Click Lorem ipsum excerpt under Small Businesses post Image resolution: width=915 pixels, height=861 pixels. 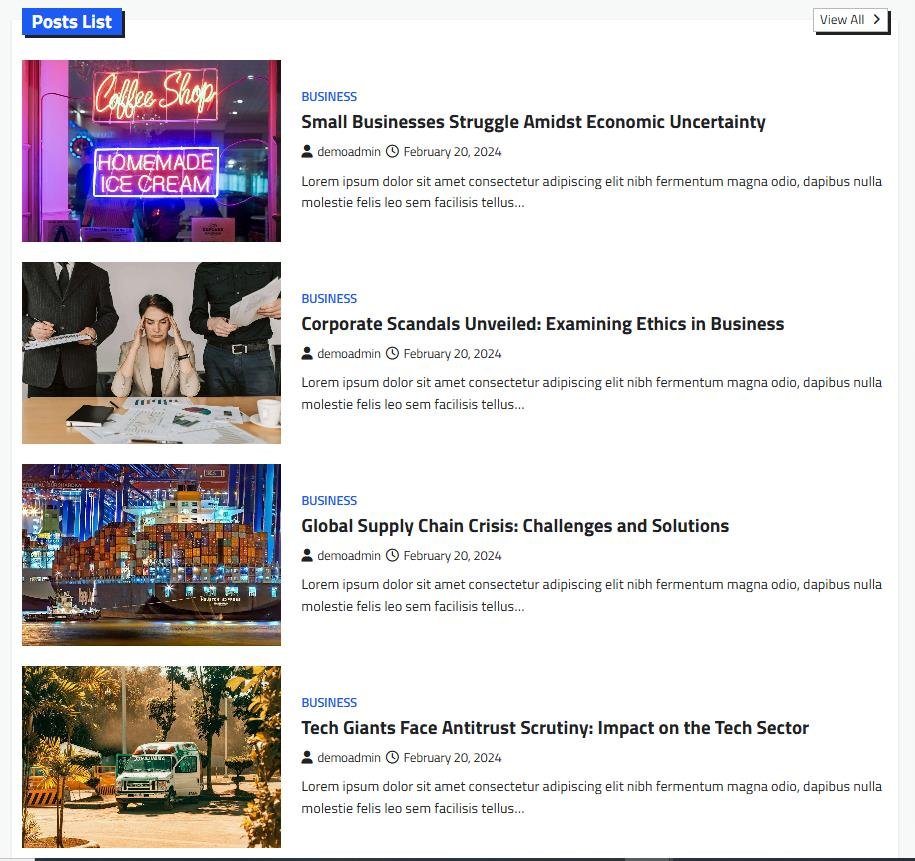click(591, 191)
